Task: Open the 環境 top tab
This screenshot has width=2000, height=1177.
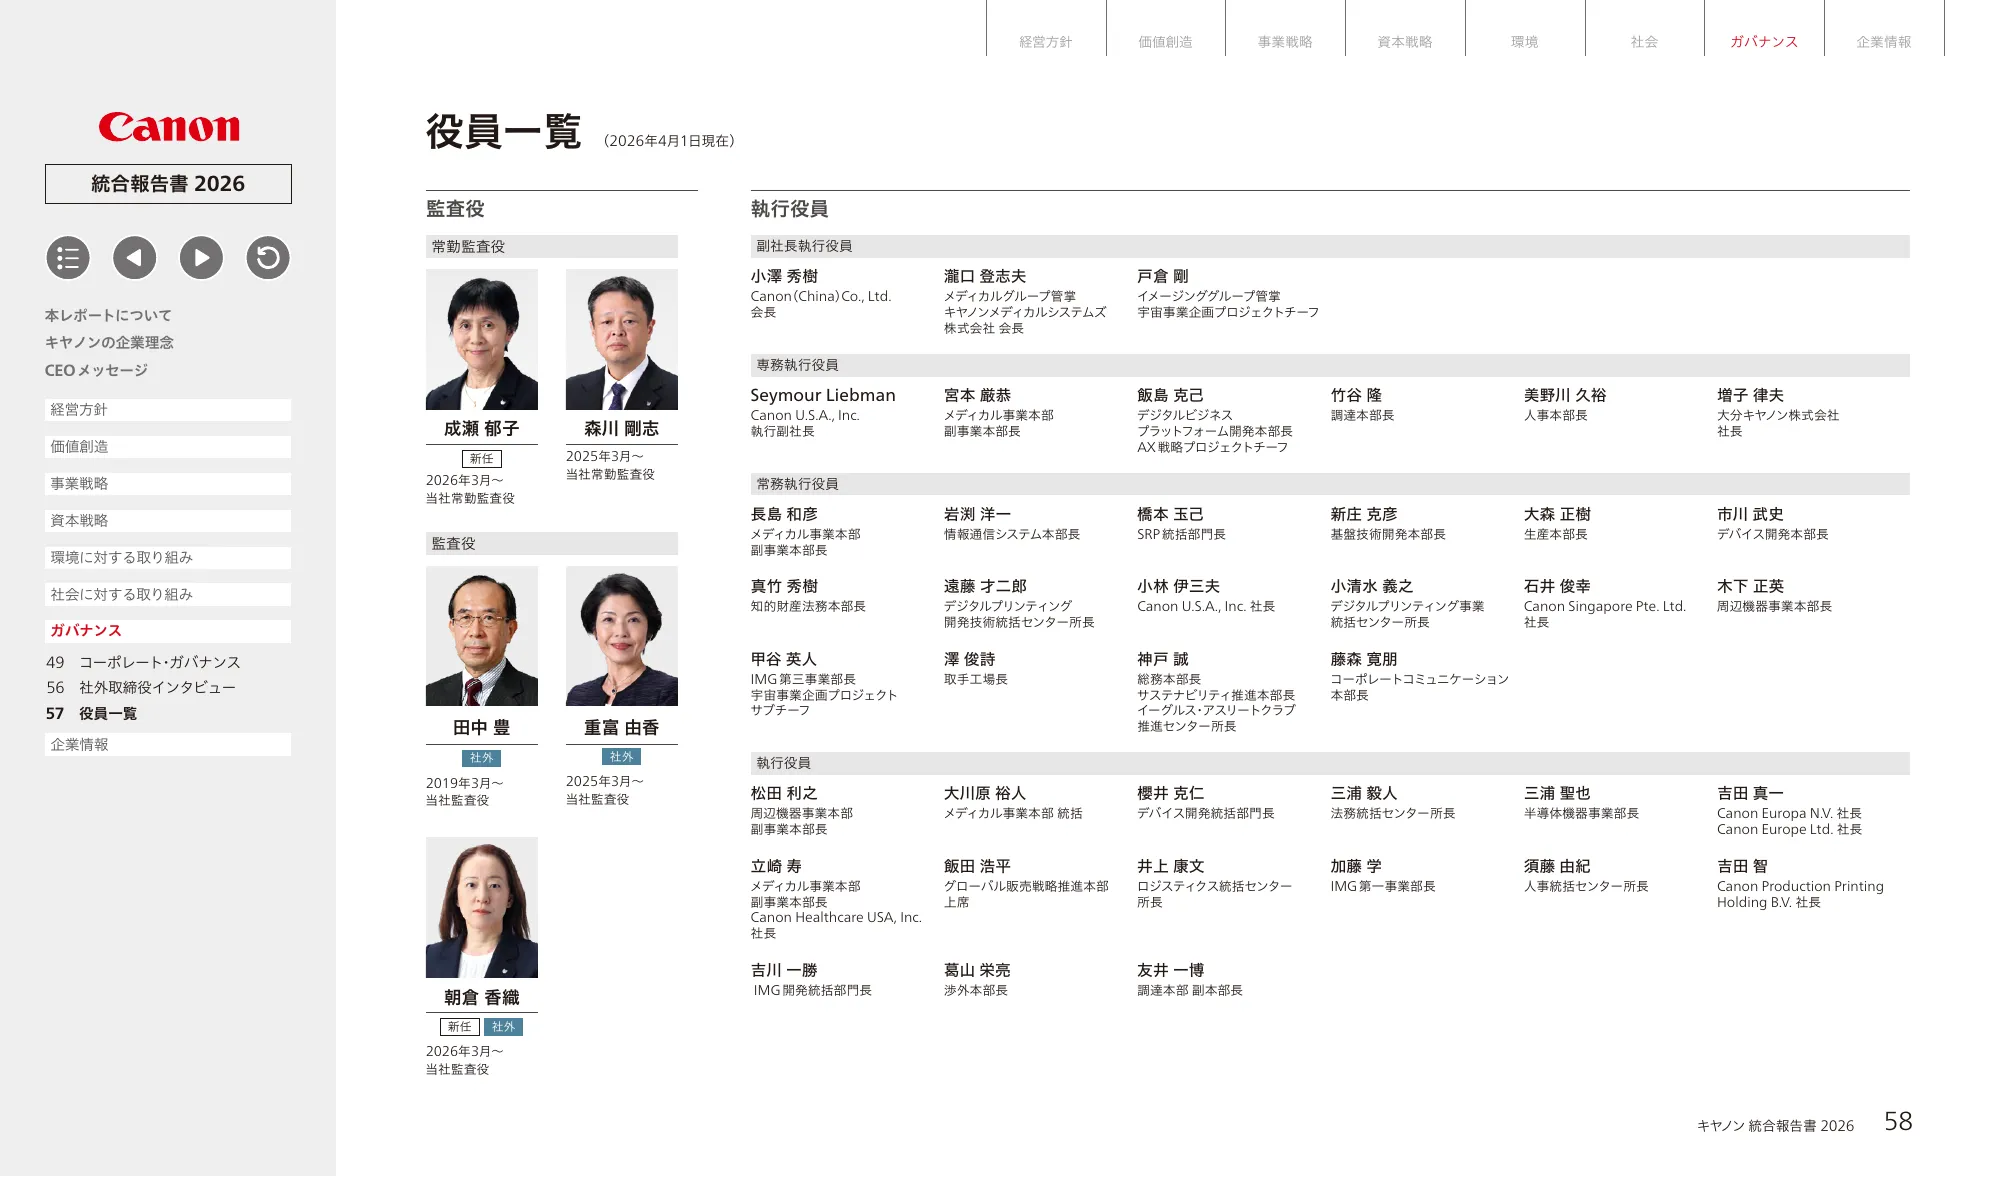Action: [1525, 41]
